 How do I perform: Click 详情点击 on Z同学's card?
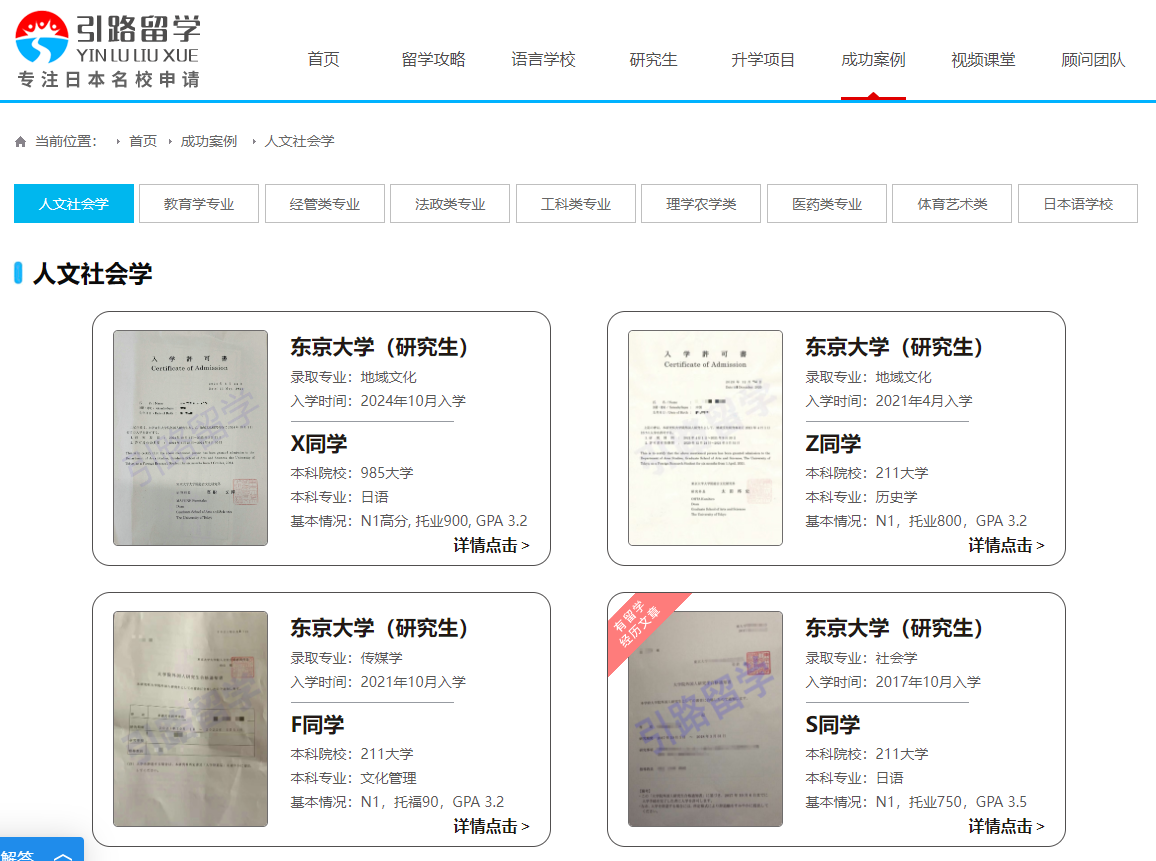click(1006, 545)
